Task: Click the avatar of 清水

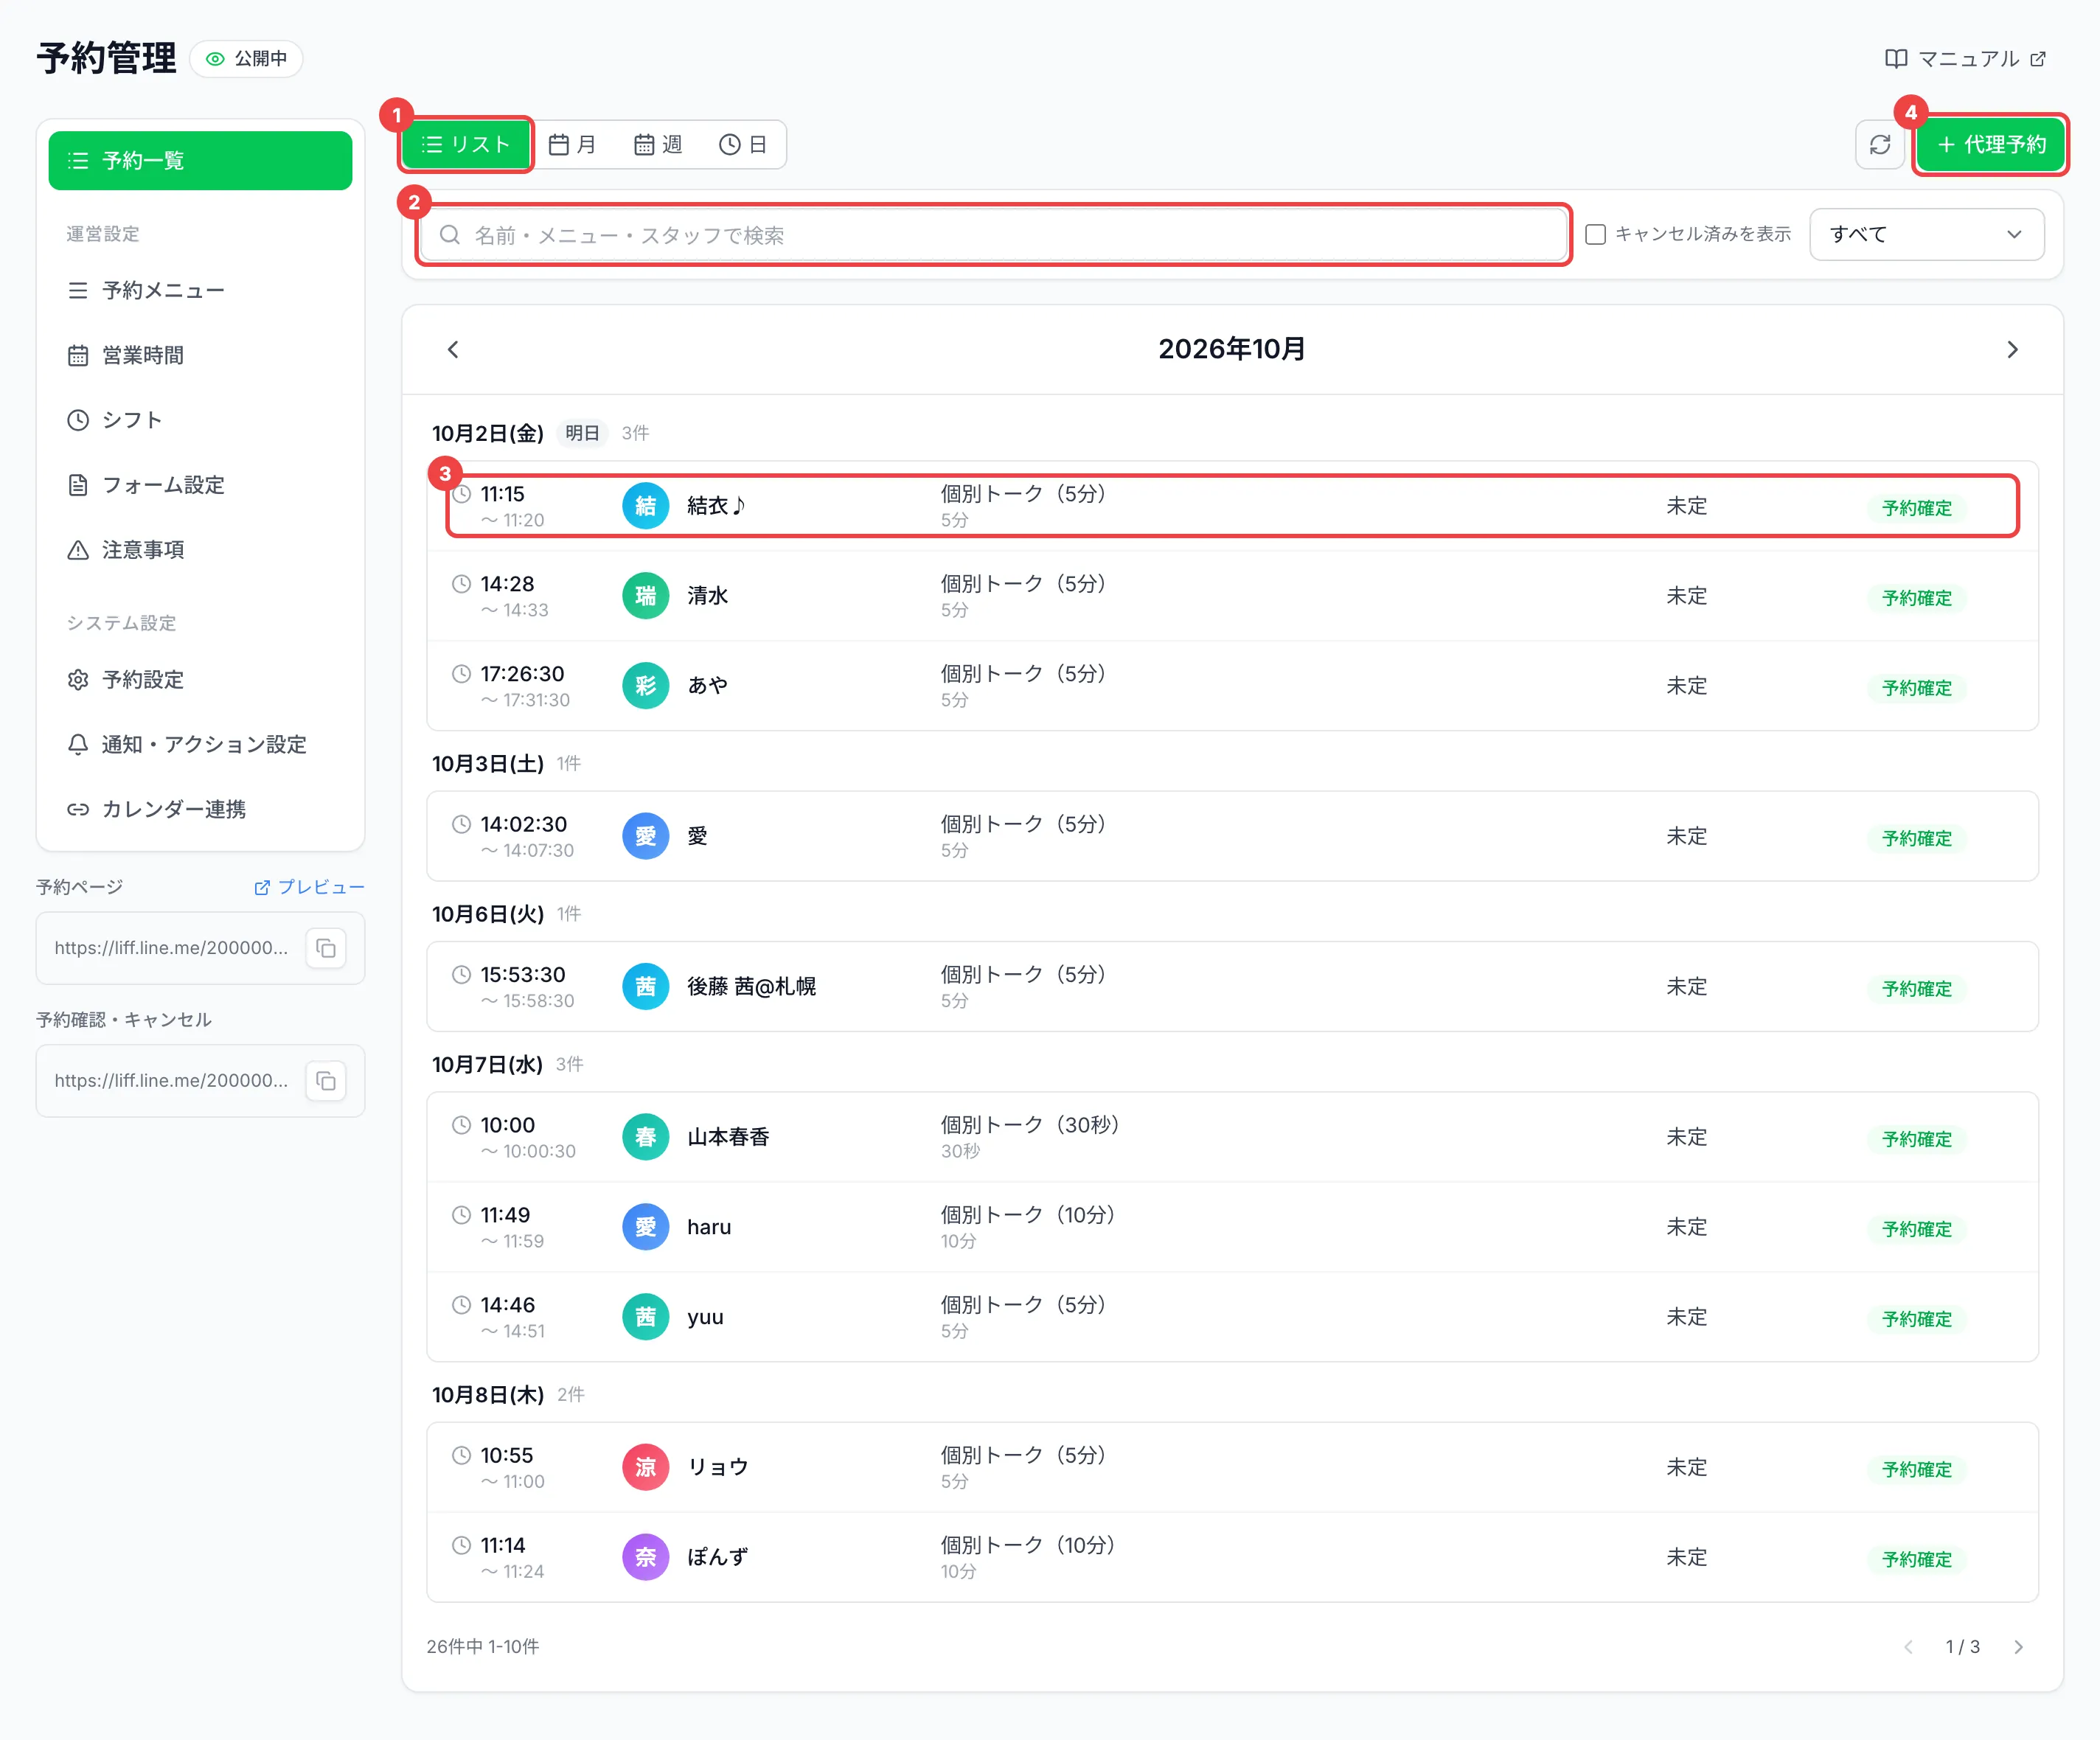Action: pyautogui.click(x=646, y=596)
